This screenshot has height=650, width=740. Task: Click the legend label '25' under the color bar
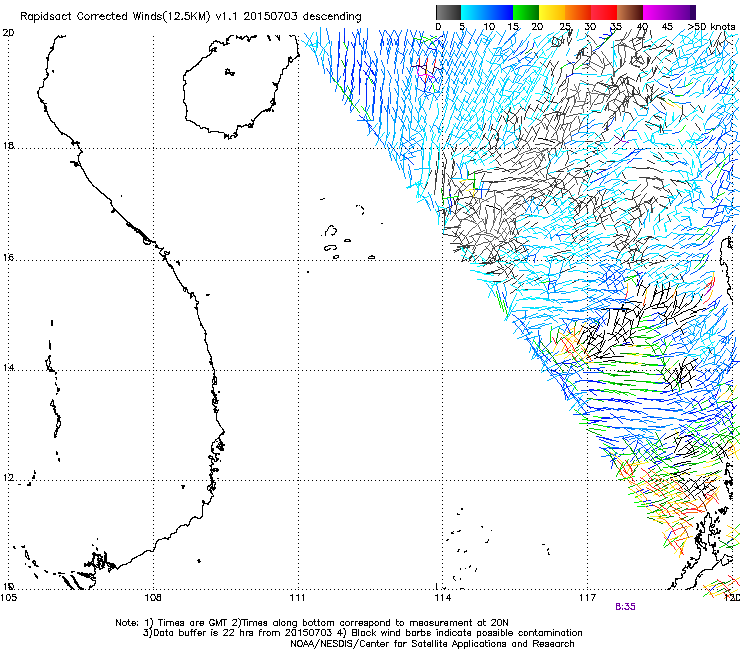(564, 27)
